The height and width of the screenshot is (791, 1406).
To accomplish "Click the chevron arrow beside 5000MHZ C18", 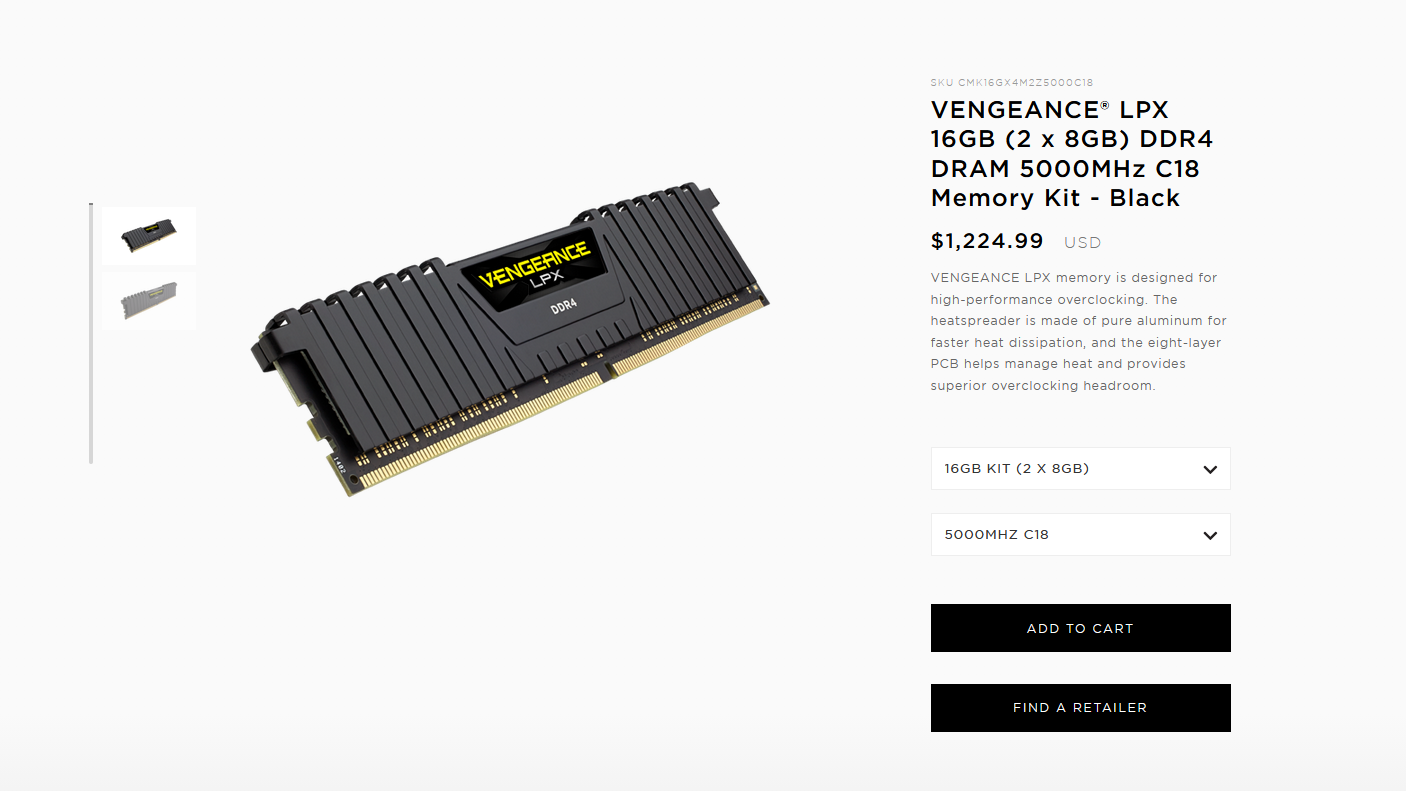I will [1210, 535].
